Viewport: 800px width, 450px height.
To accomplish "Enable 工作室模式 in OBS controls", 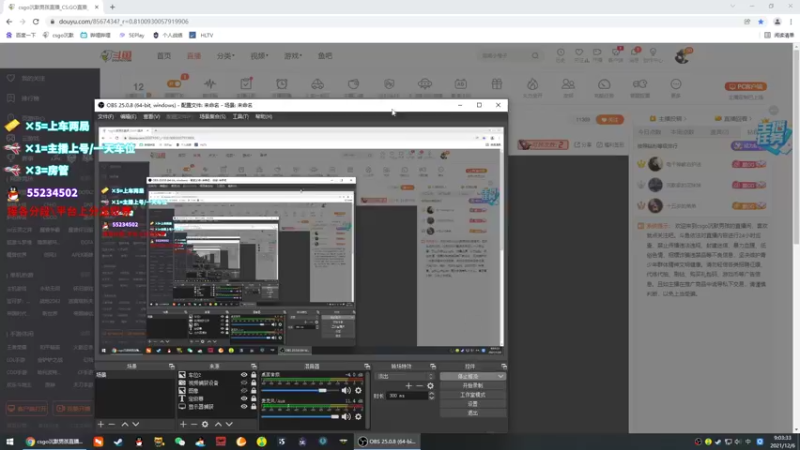I will click(472, 395).
